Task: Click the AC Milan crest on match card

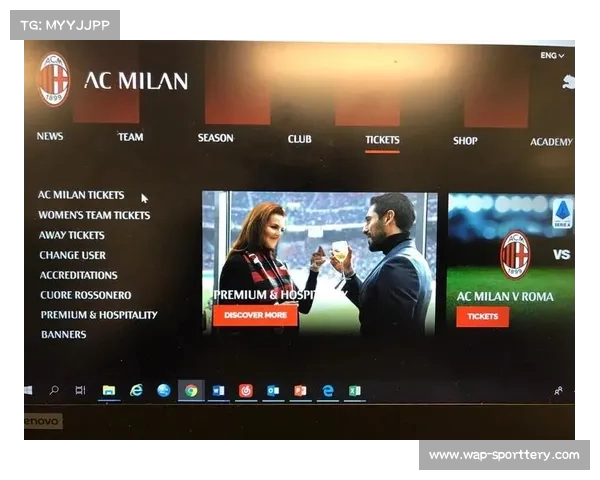Action: coord(516,254)
